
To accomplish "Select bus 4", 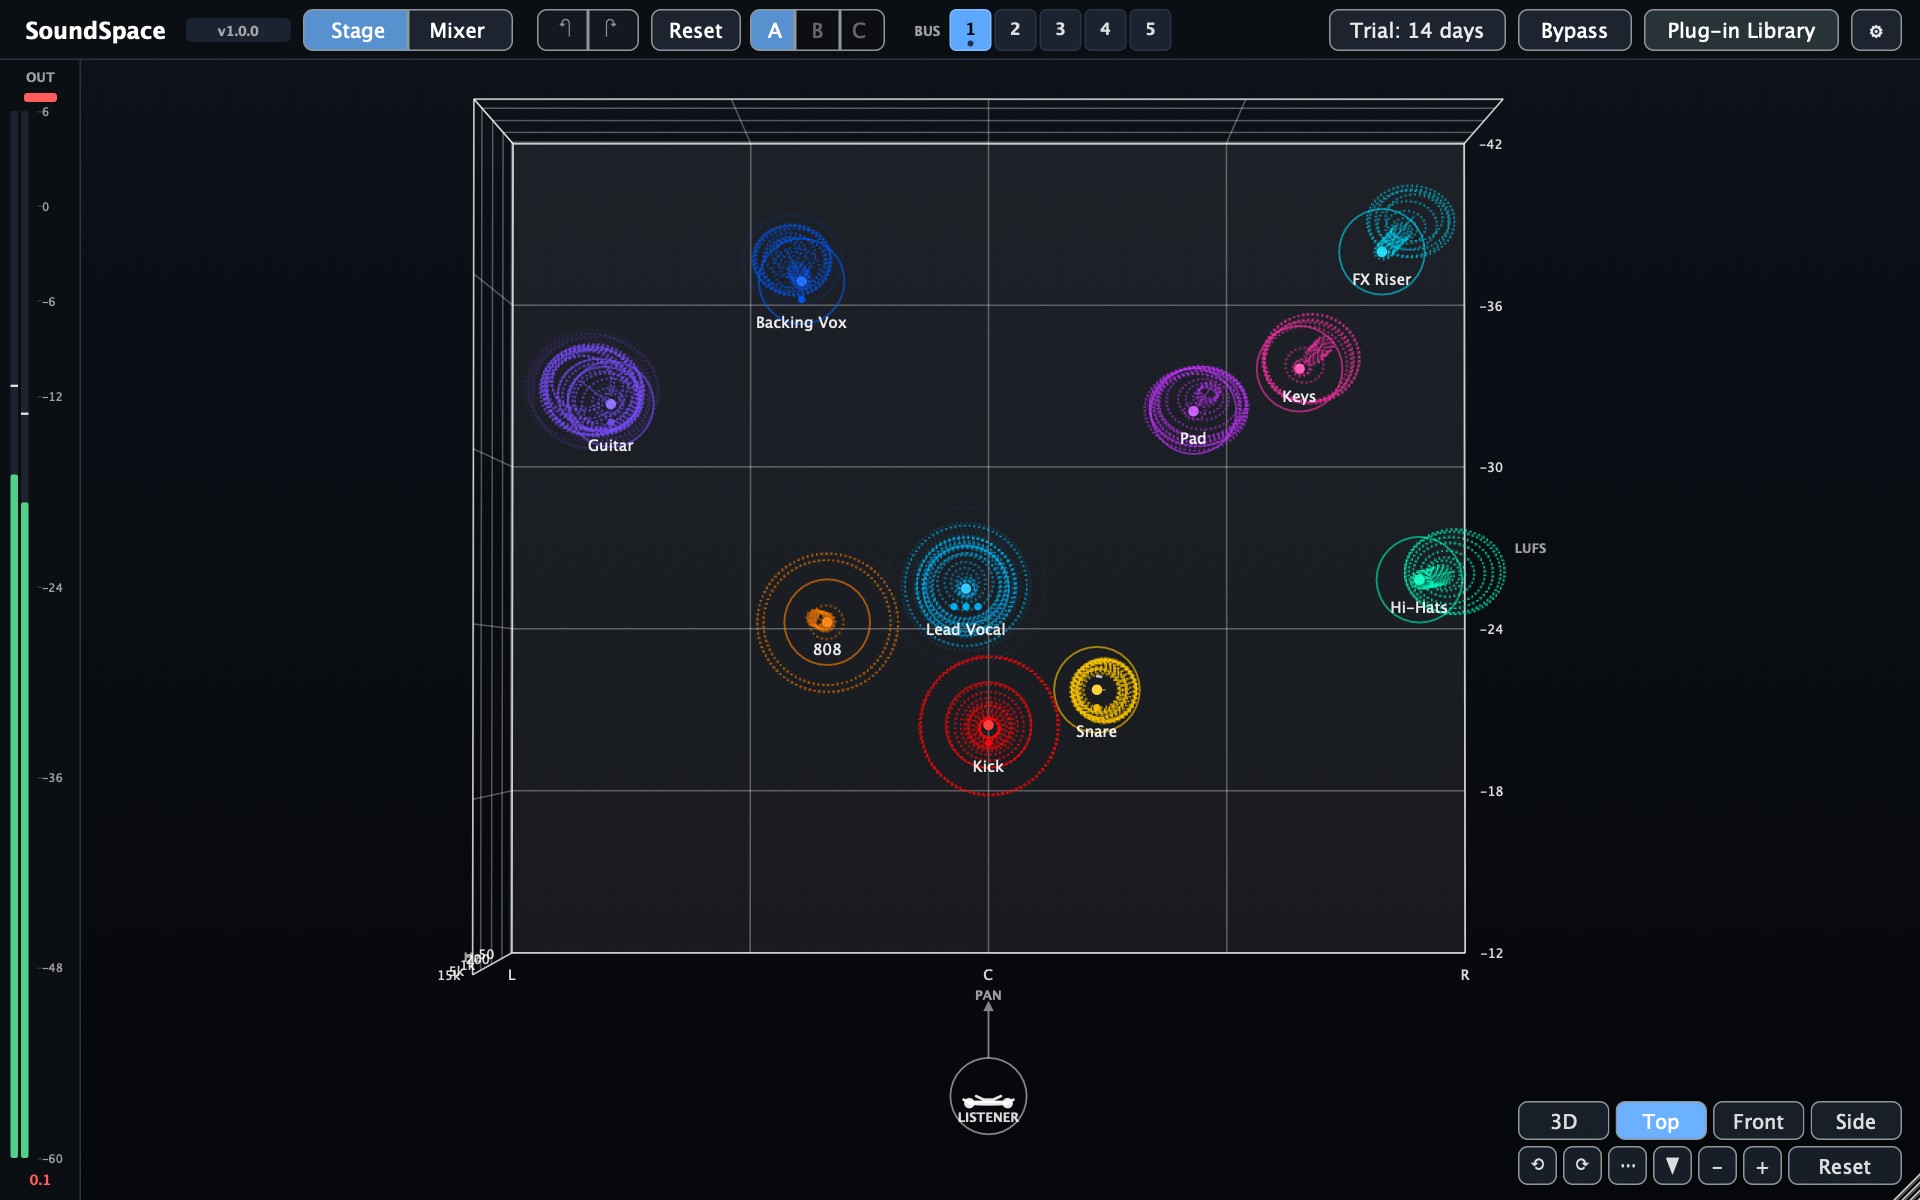I will [1105, 30].
